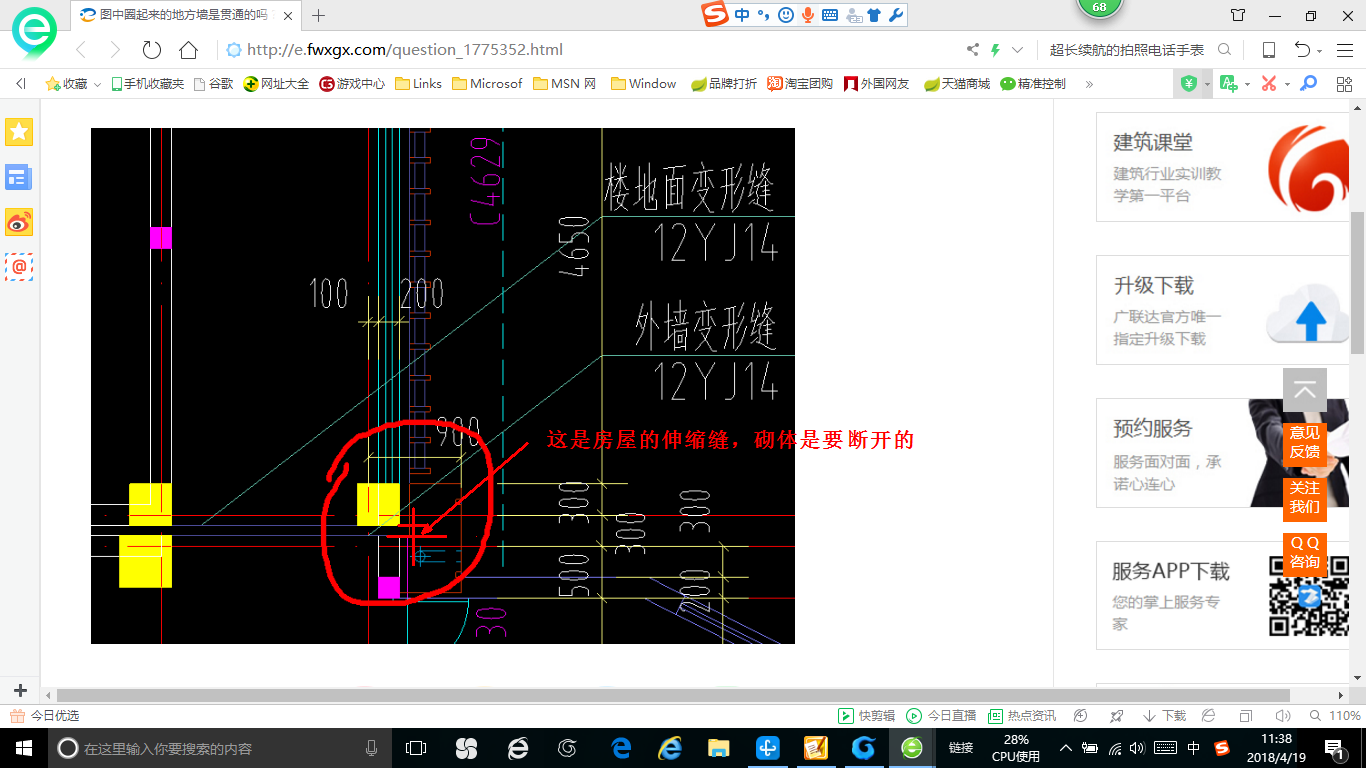Open mobile device view icon

pyautogui.click(x=1268, y=50)
